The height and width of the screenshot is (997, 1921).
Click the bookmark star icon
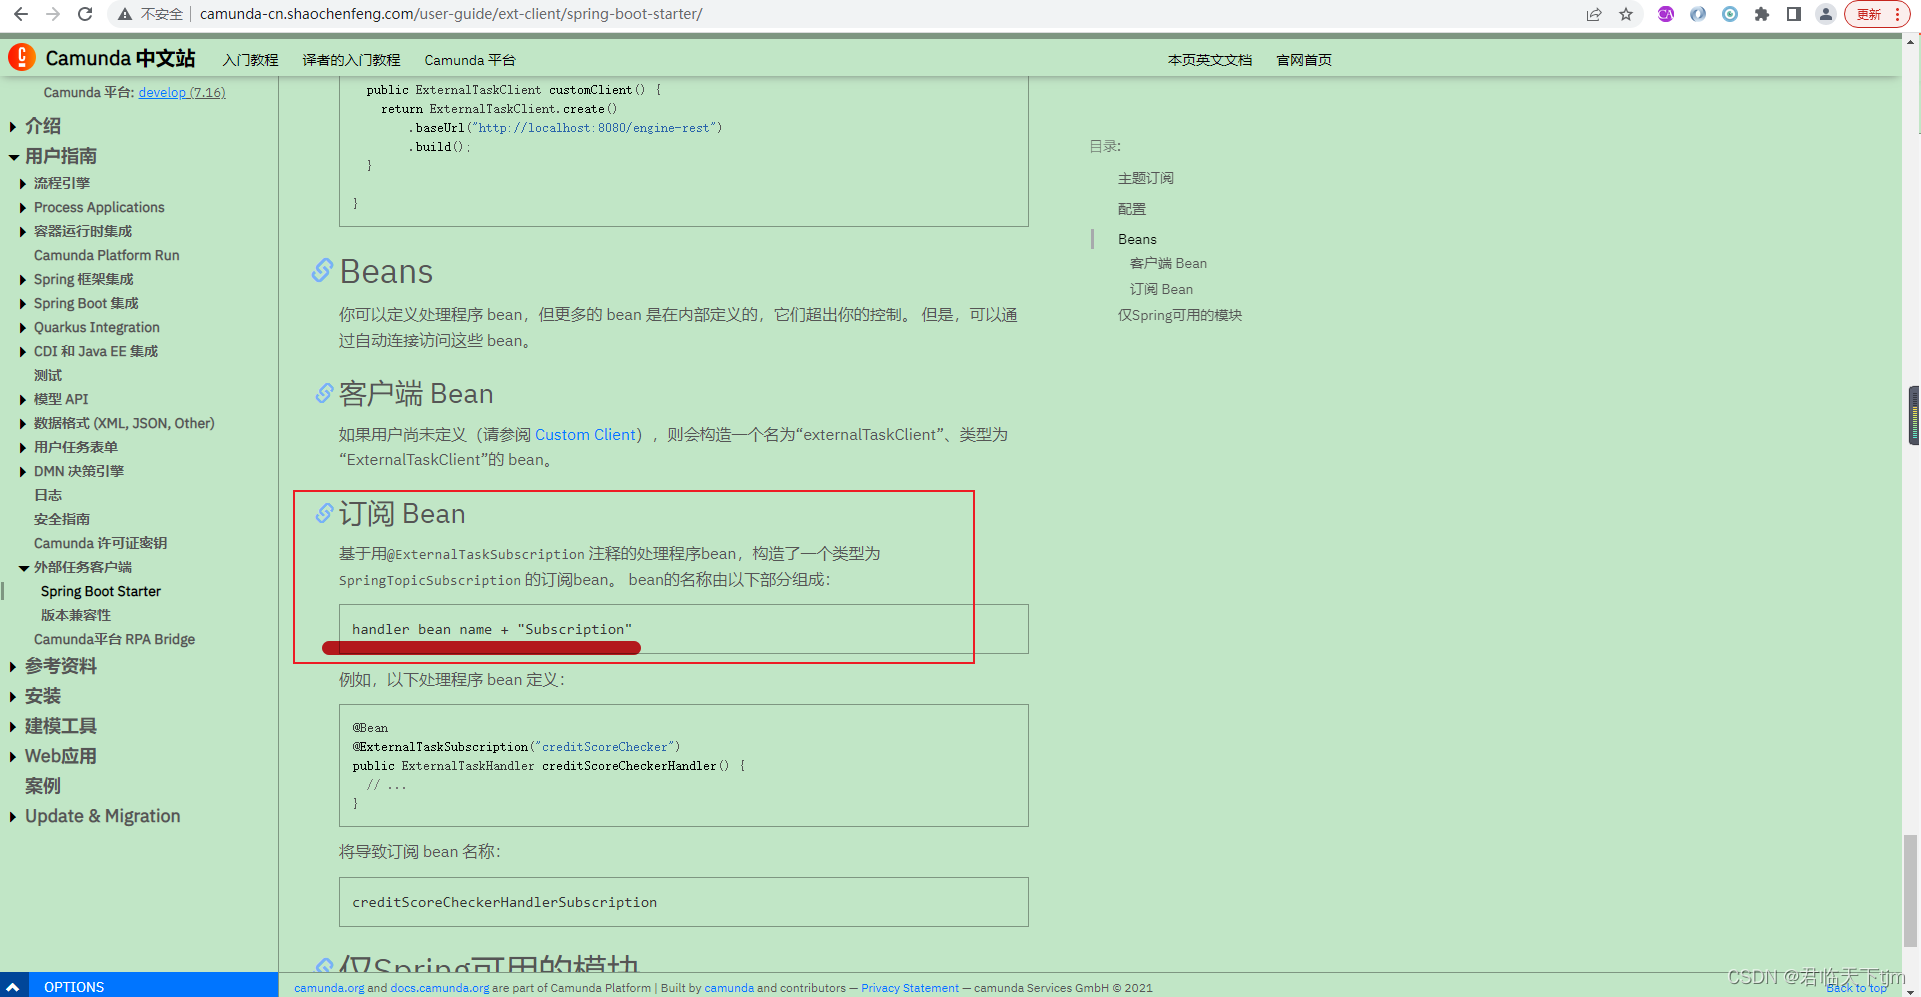click(1627, 14)
